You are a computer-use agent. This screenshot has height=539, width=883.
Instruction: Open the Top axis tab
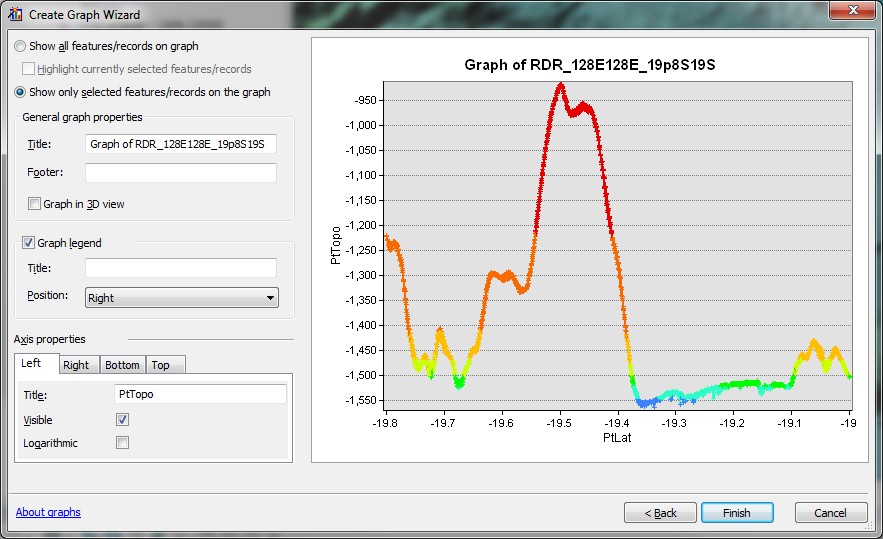coord(166,365)
